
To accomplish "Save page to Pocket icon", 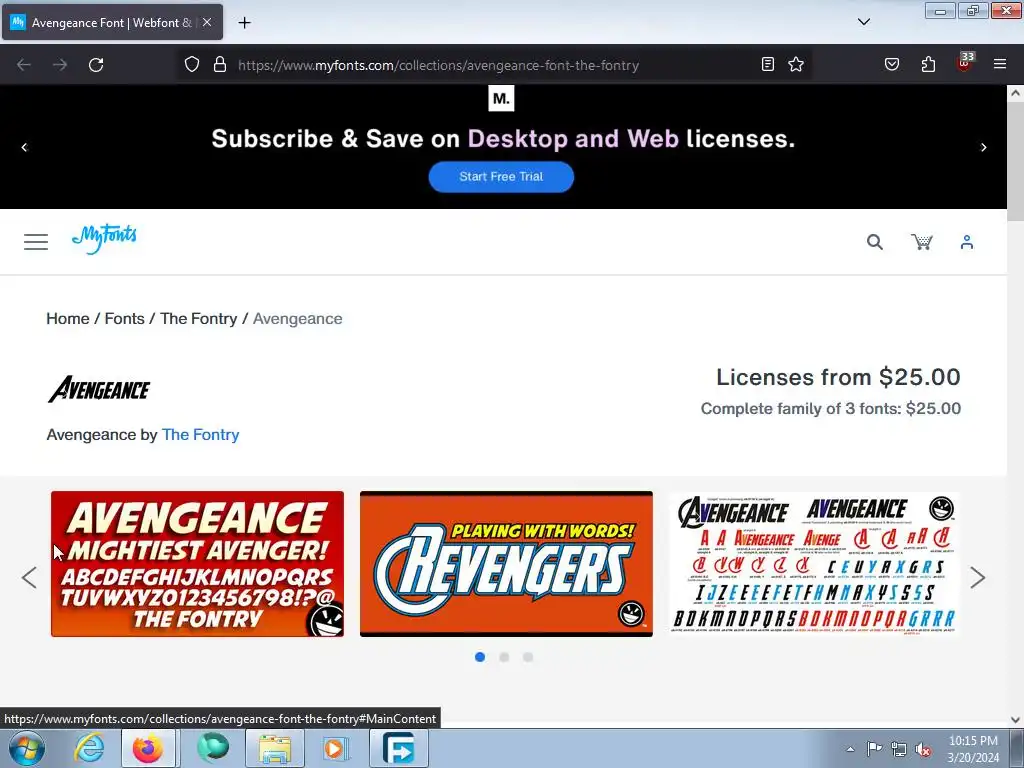I will click(892, 65).
